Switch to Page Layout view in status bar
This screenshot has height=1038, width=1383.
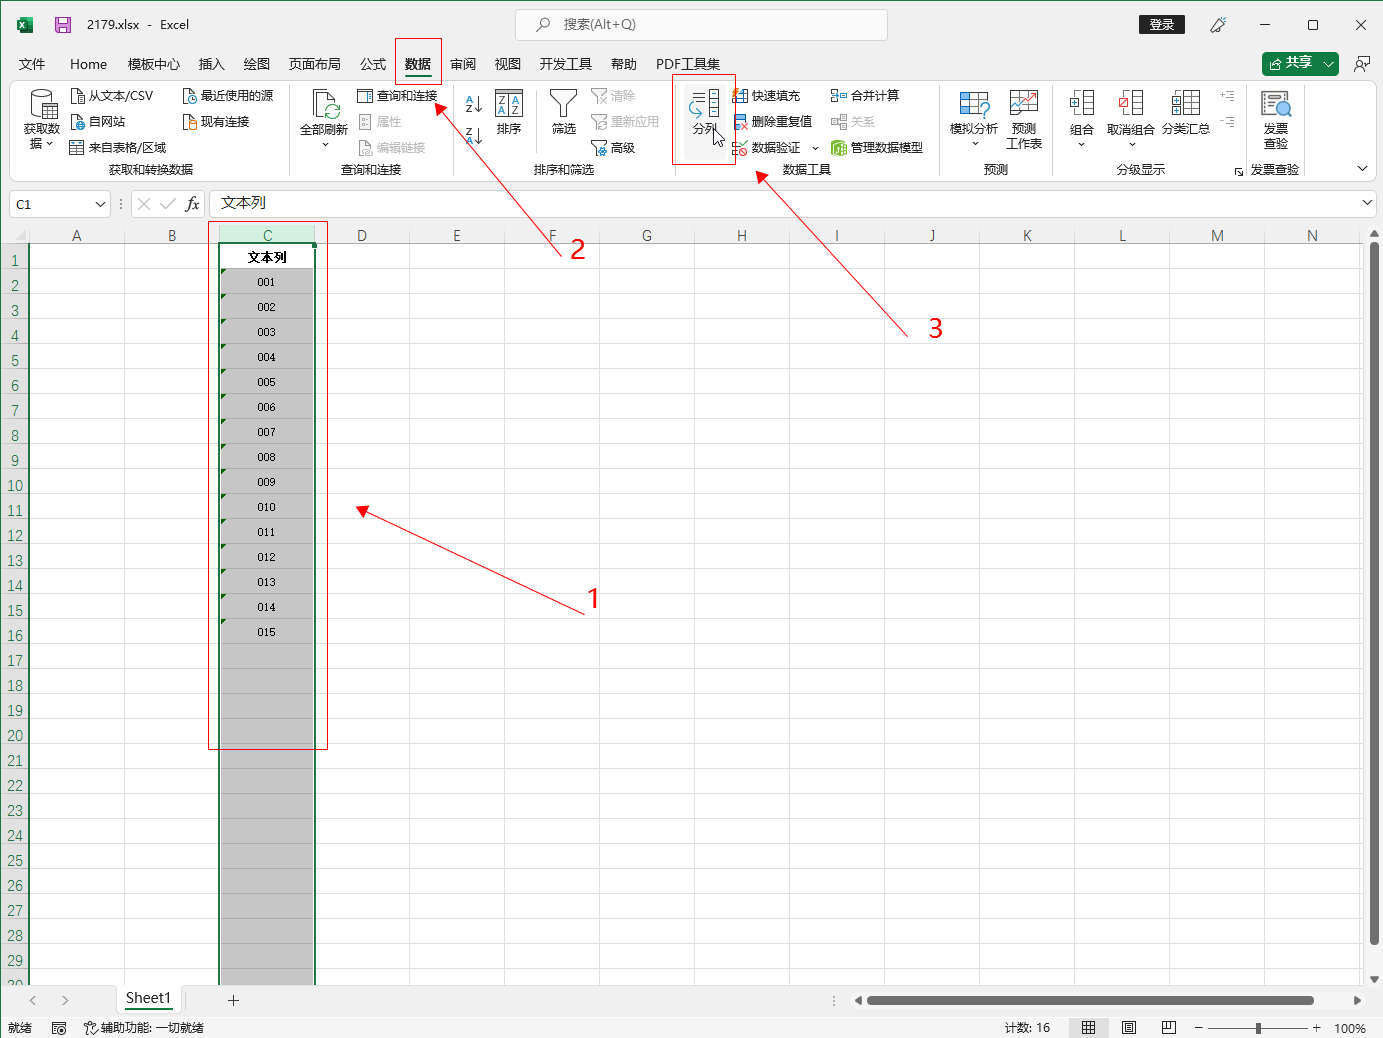click(x=1128, y=1028)
